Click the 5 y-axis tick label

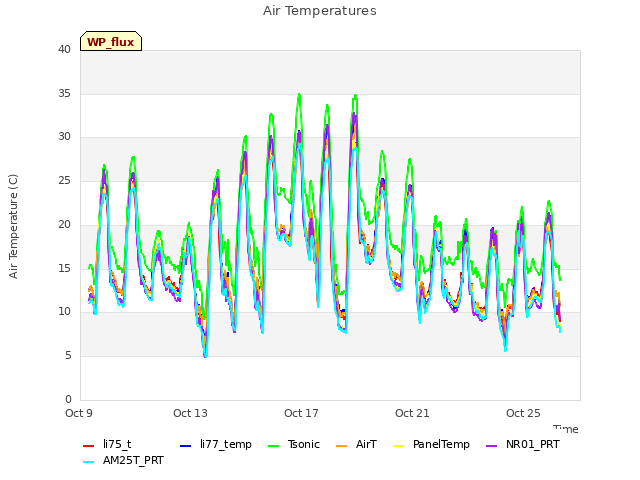click(x=68, y=356)
